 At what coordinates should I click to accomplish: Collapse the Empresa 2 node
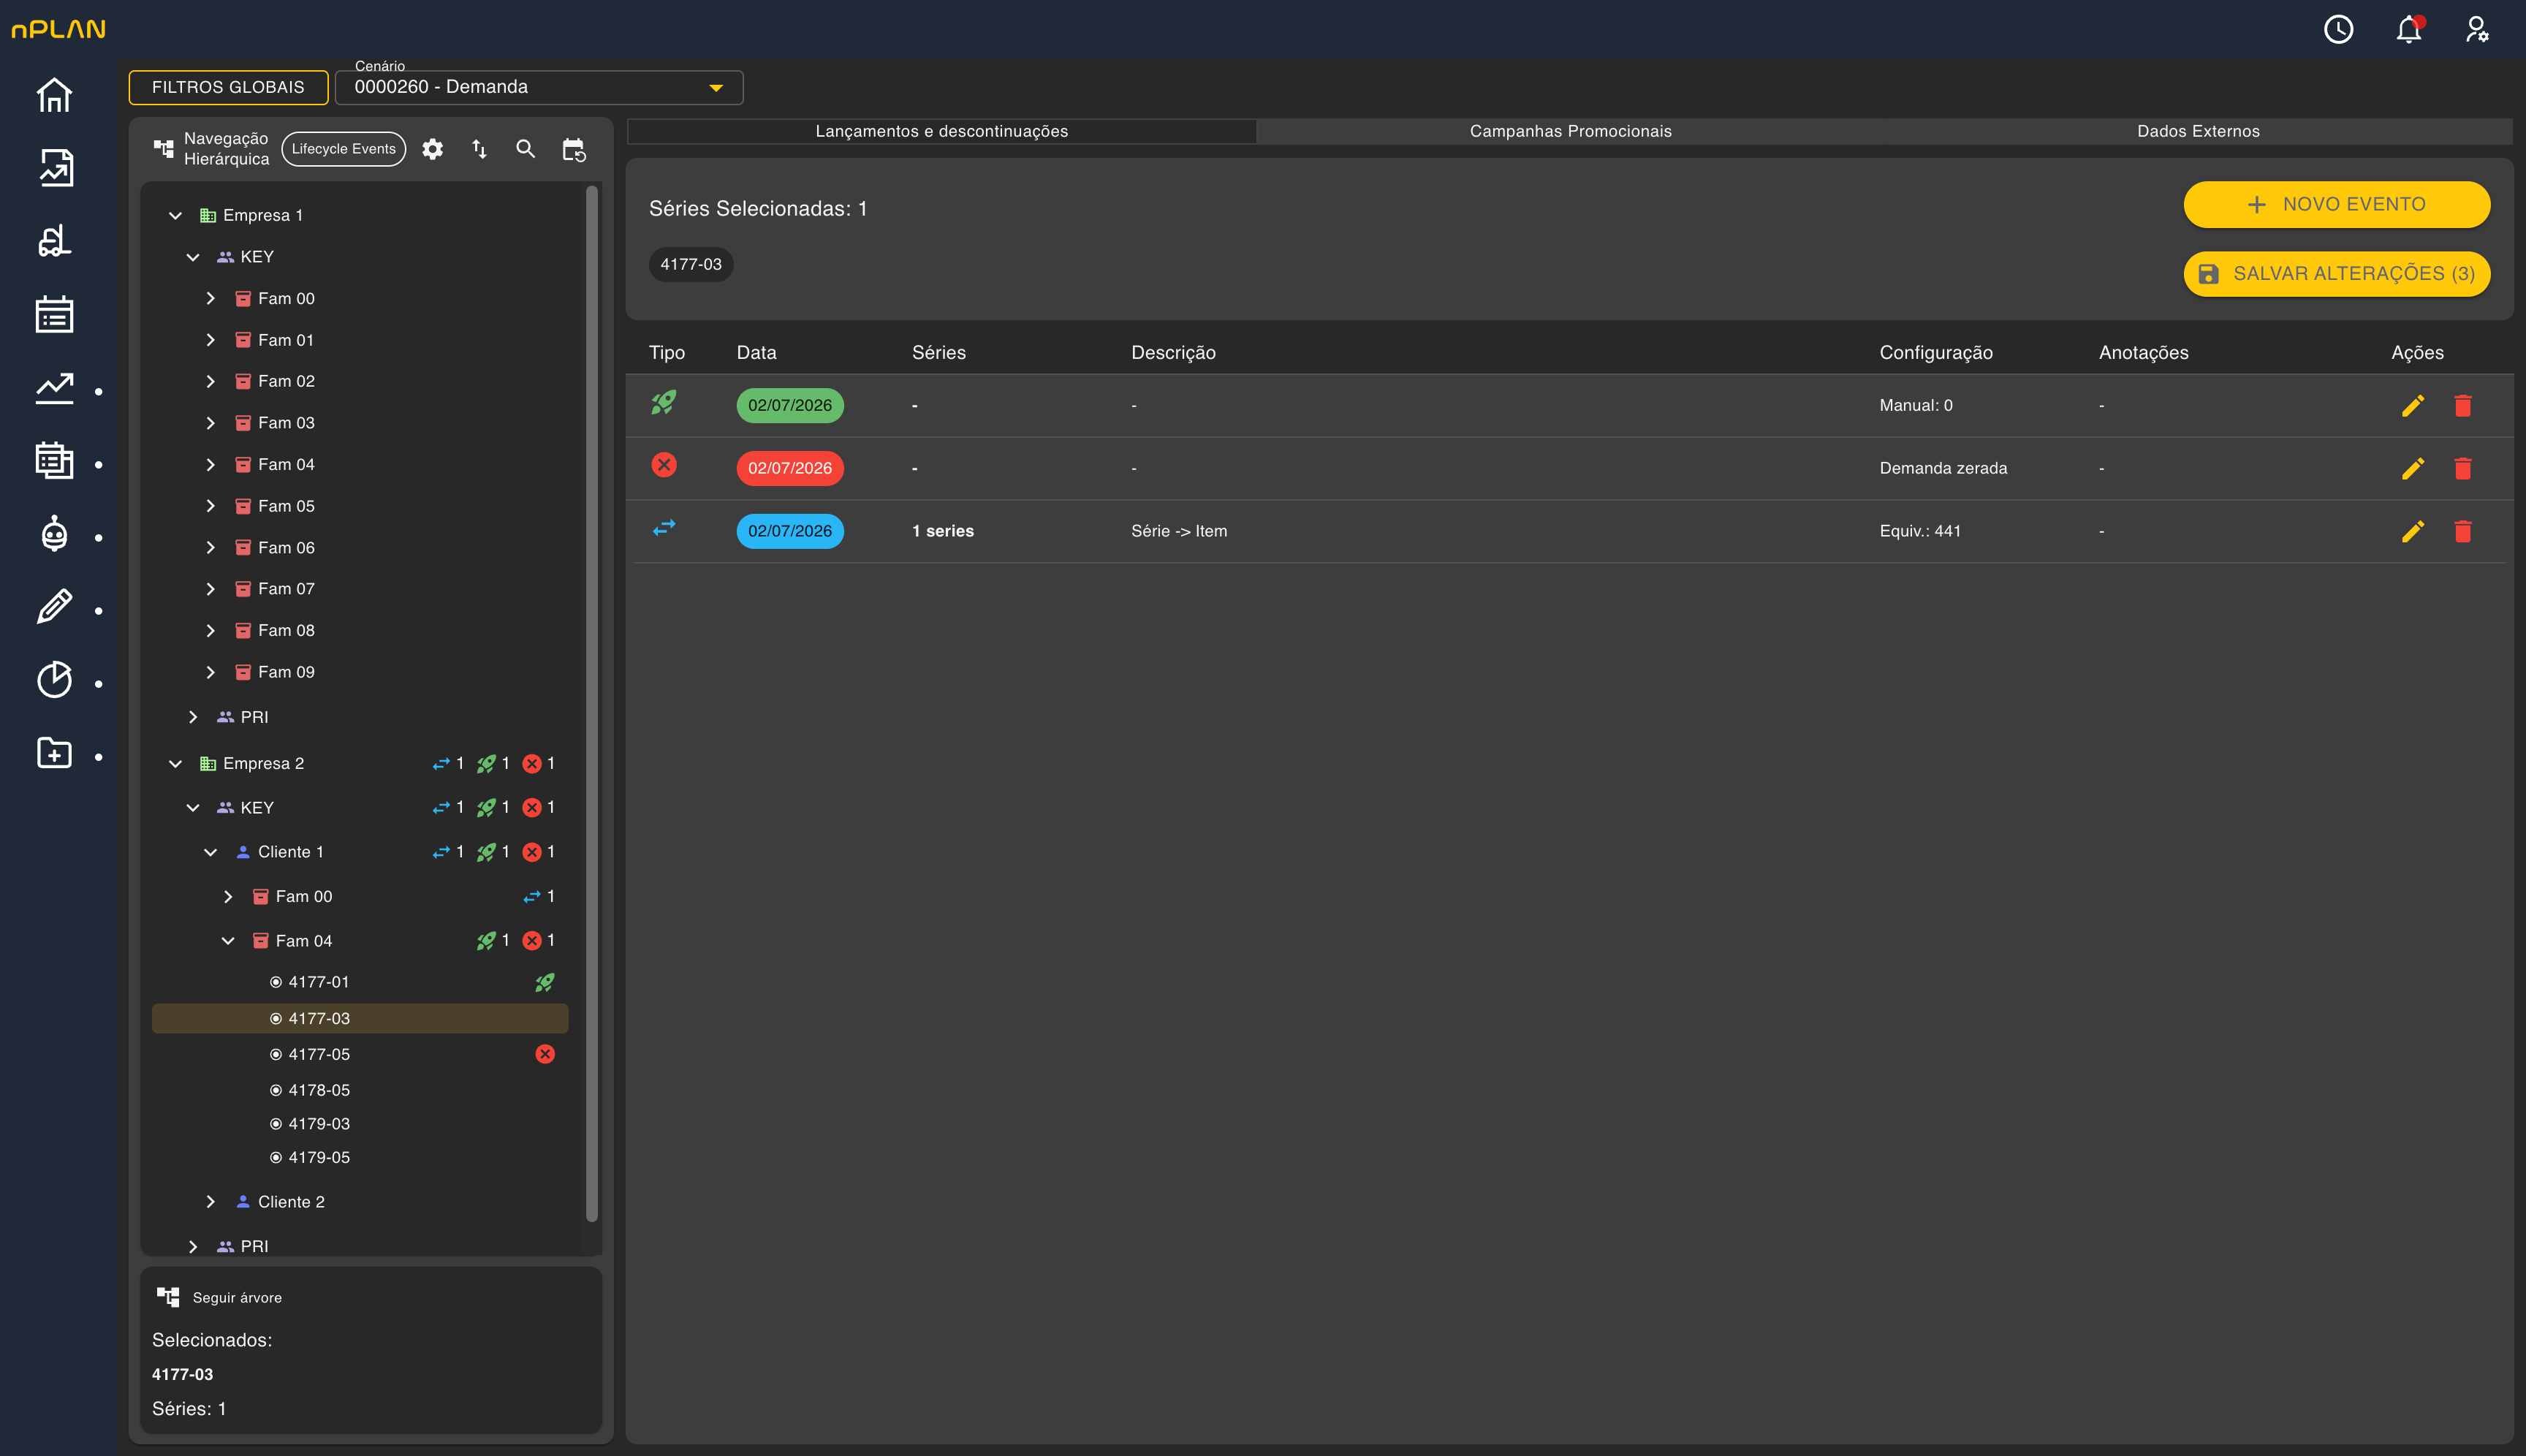(x=175, y=763)
